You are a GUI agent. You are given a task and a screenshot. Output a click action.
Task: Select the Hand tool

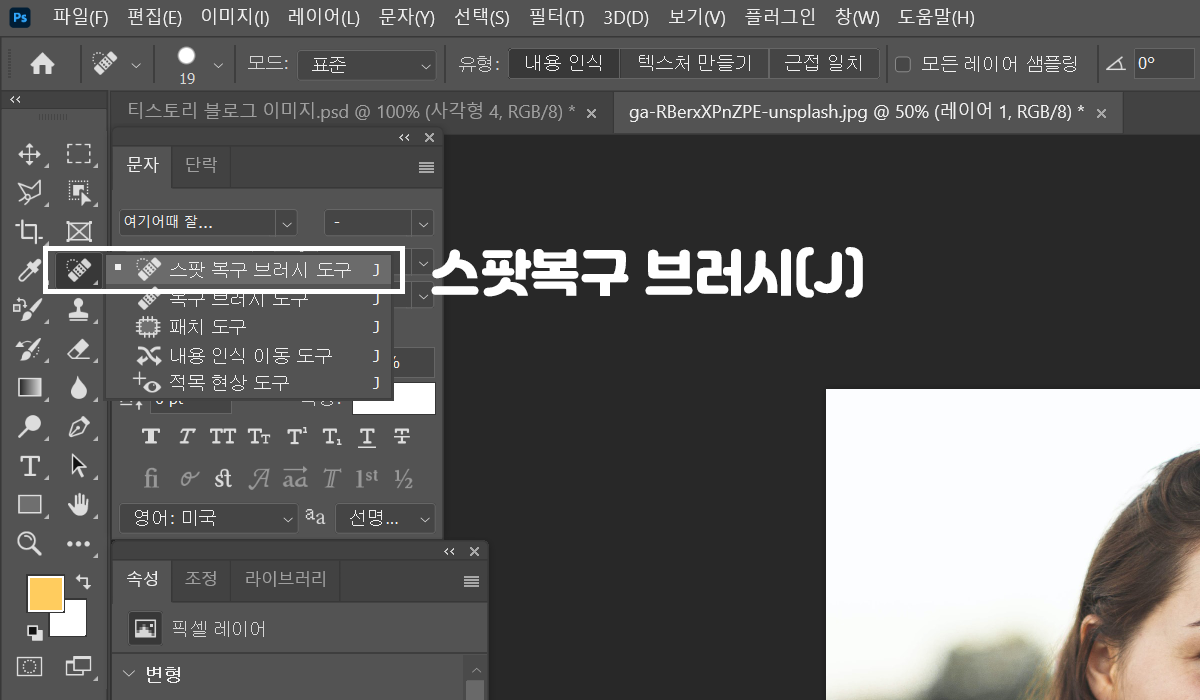79,504
